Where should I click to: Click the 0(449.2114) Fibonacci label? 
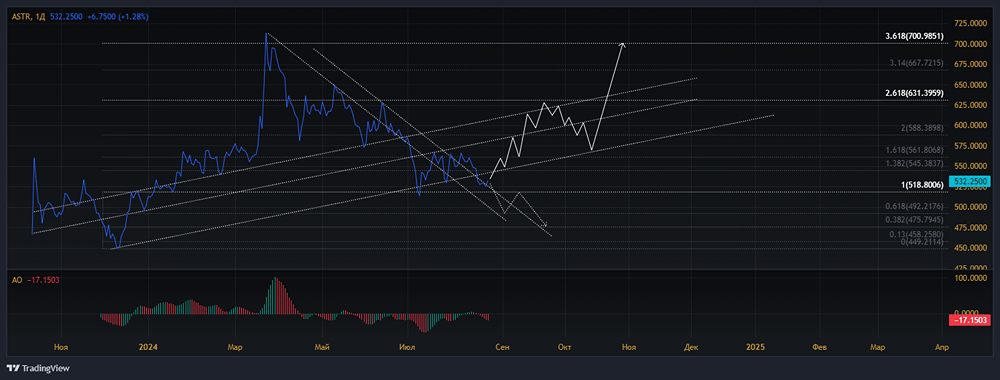(923, 241)
